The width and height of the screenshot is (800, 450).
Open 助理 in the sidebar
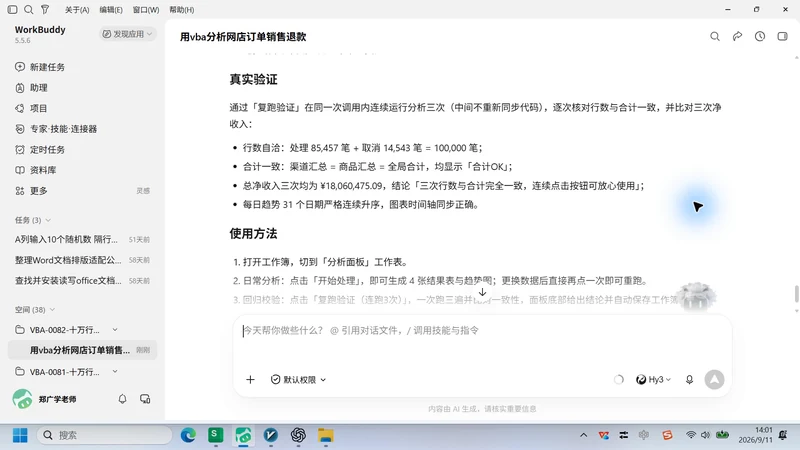[x=38, y=88]
